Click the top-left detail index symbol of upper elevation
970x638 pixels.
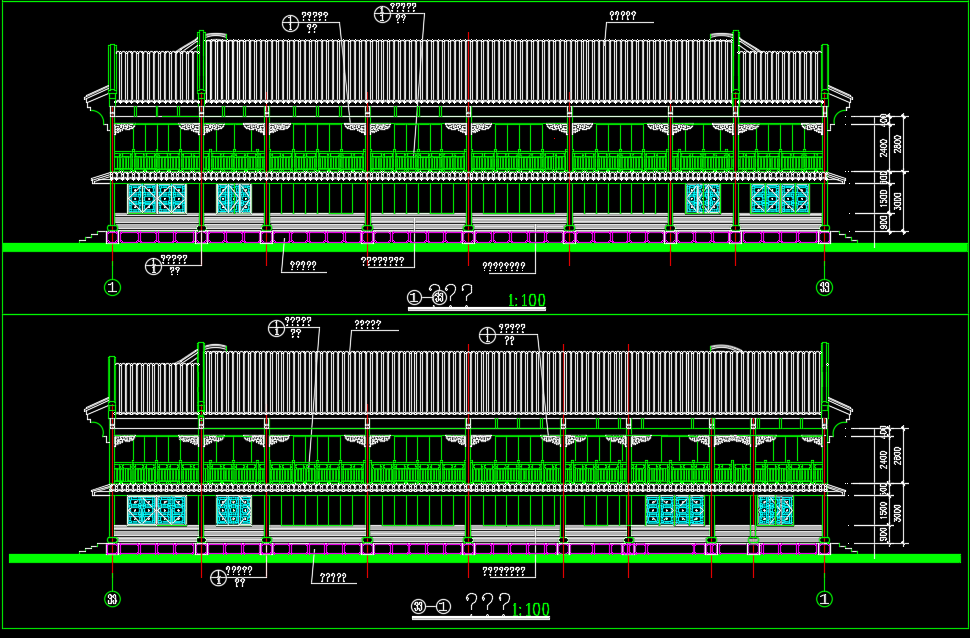pyautogui.click(x=291, y=23)
